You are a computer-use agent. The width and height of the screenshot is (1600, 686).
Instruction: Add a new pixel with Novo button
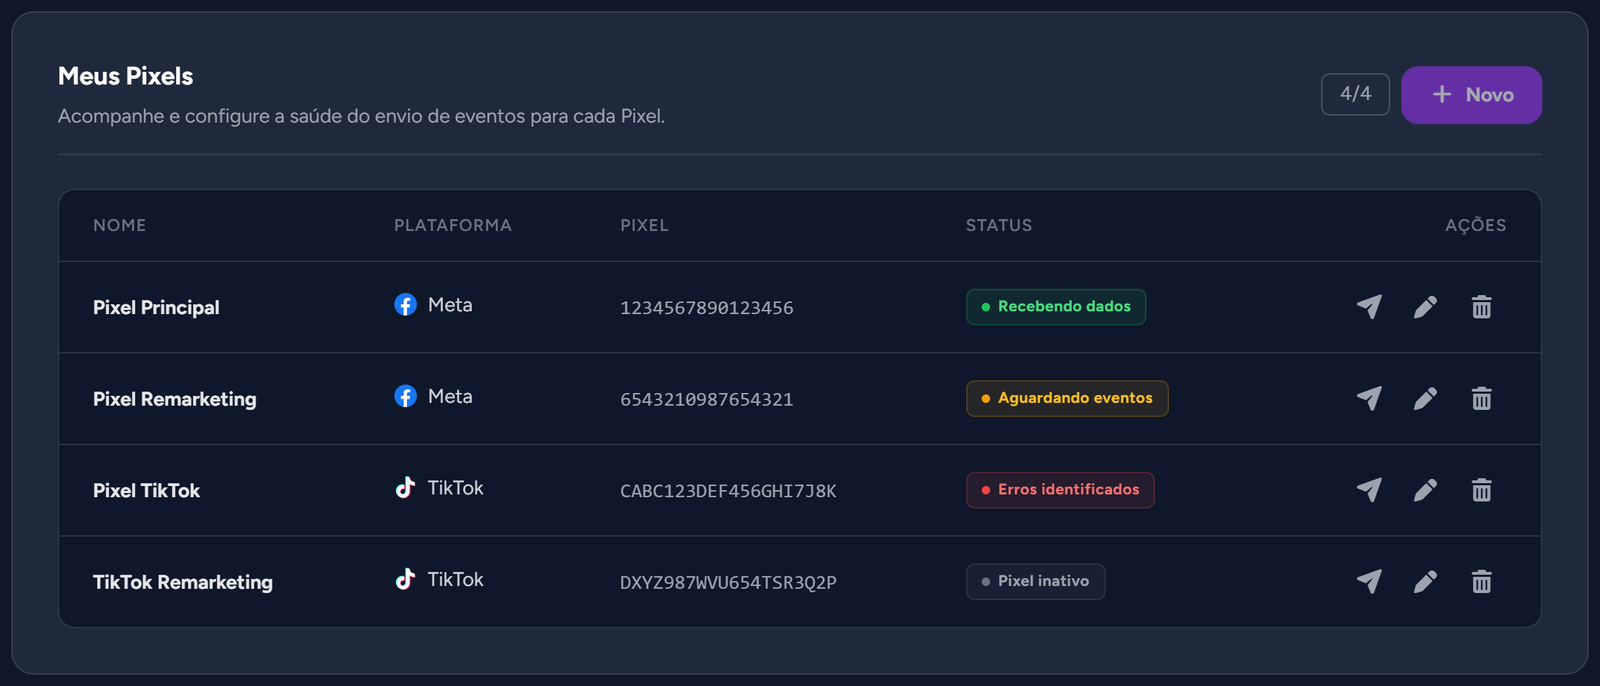(x=1471, y=95)
